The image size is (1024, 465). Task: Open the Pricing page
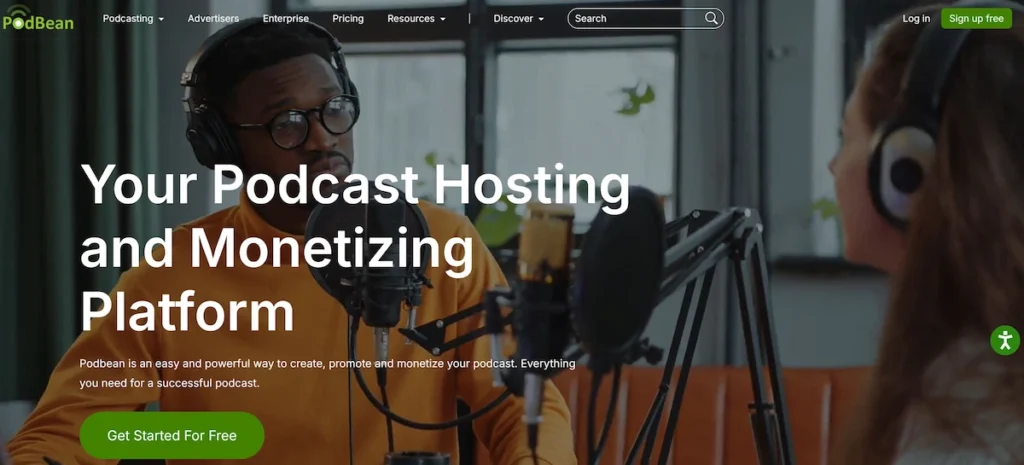(348, 18)
